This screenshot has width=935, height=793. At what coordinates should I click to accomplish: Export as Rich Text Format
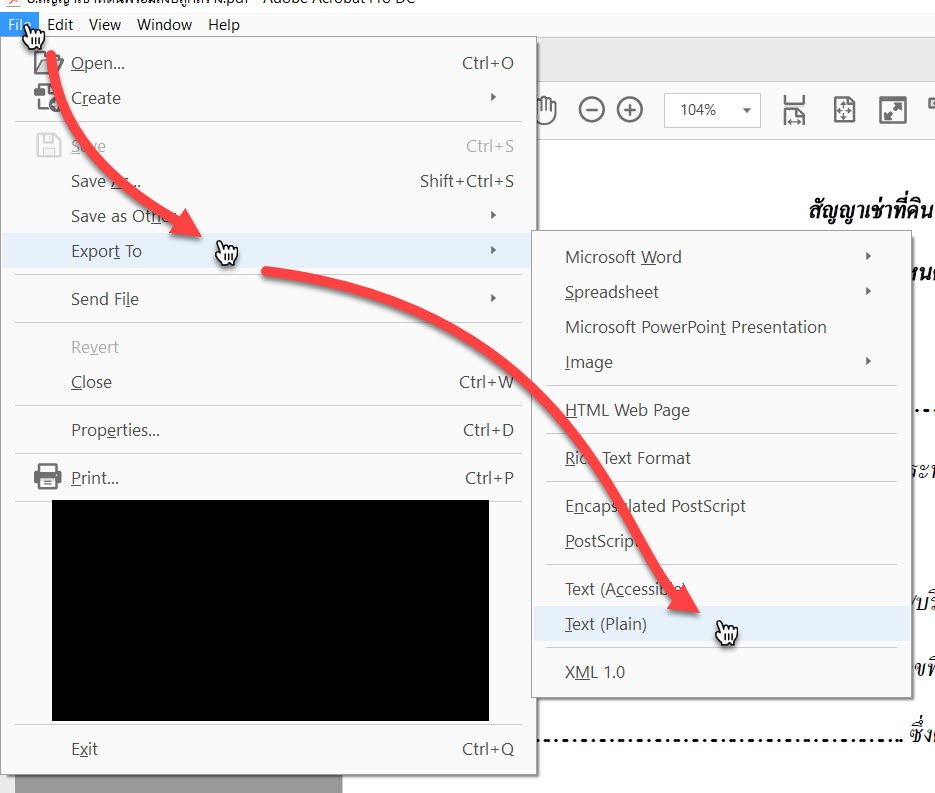pos(722,458)
